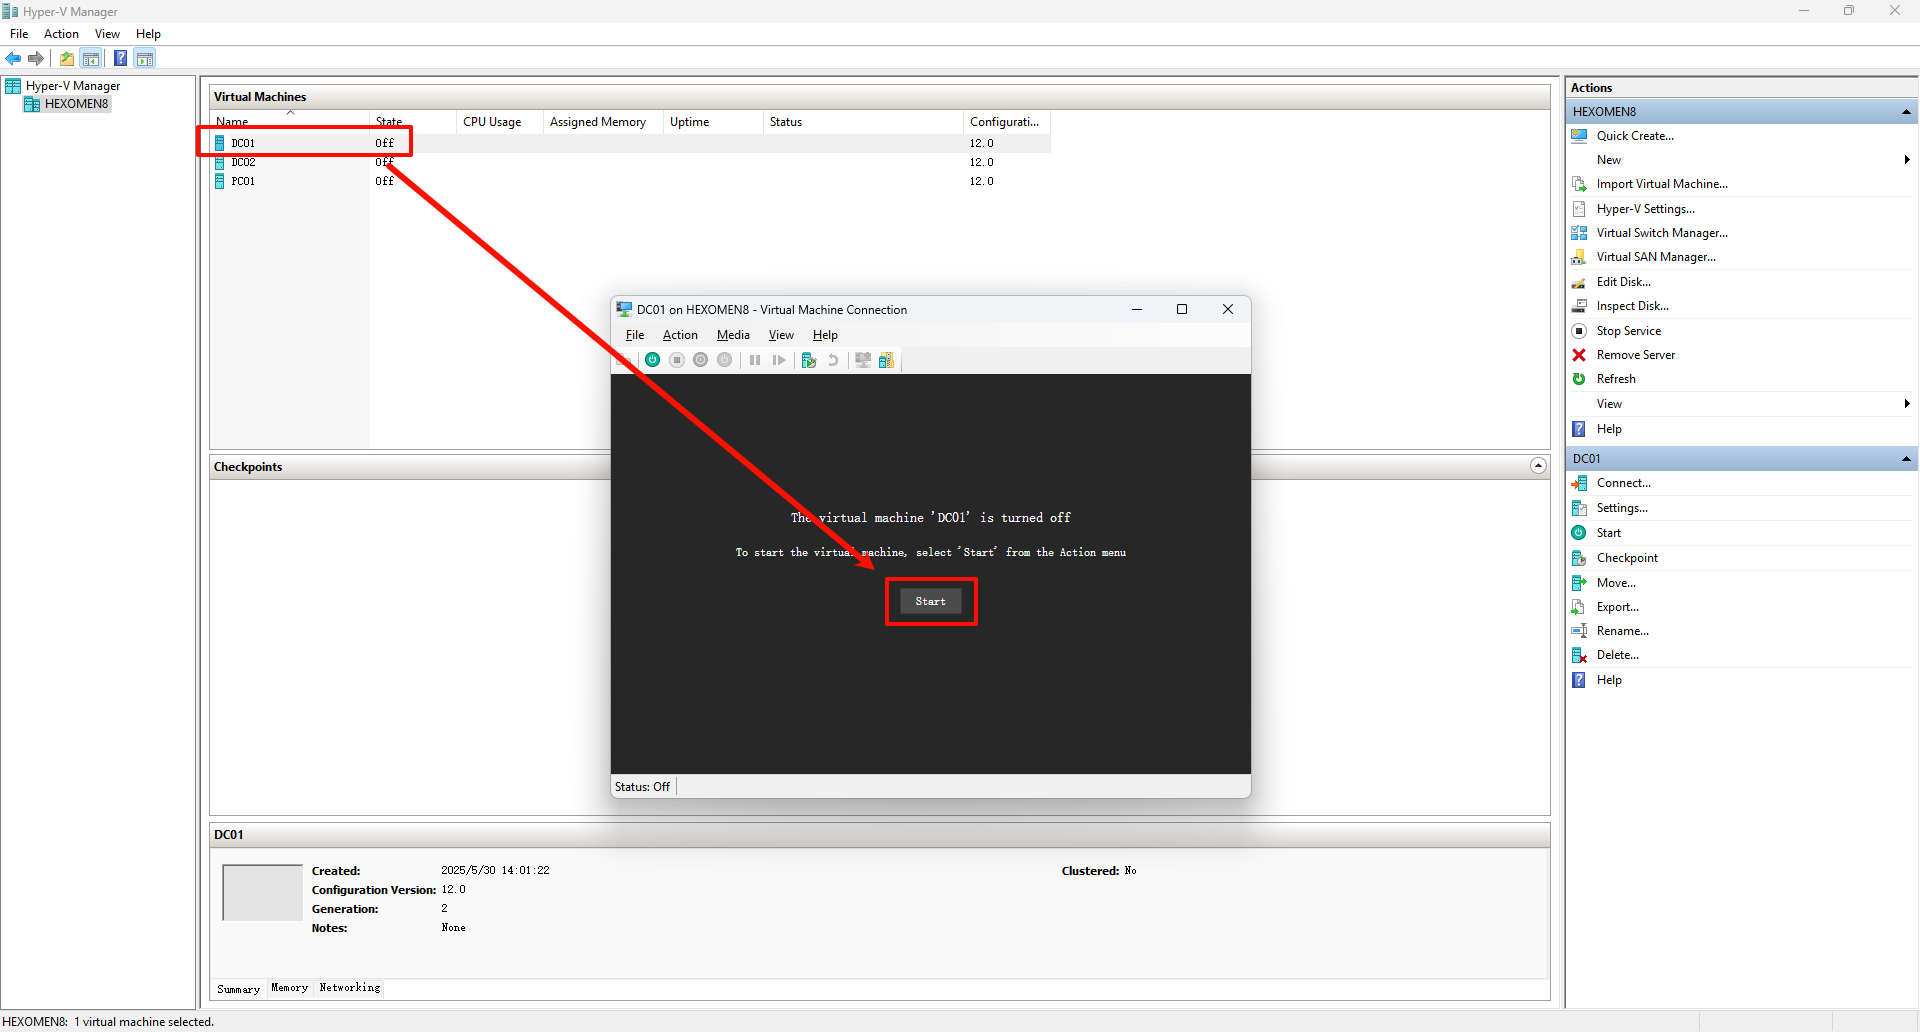Collapse the DC01 actions section arrow
Viewport: 1920px width, 1032px height.
(1906, 459)
